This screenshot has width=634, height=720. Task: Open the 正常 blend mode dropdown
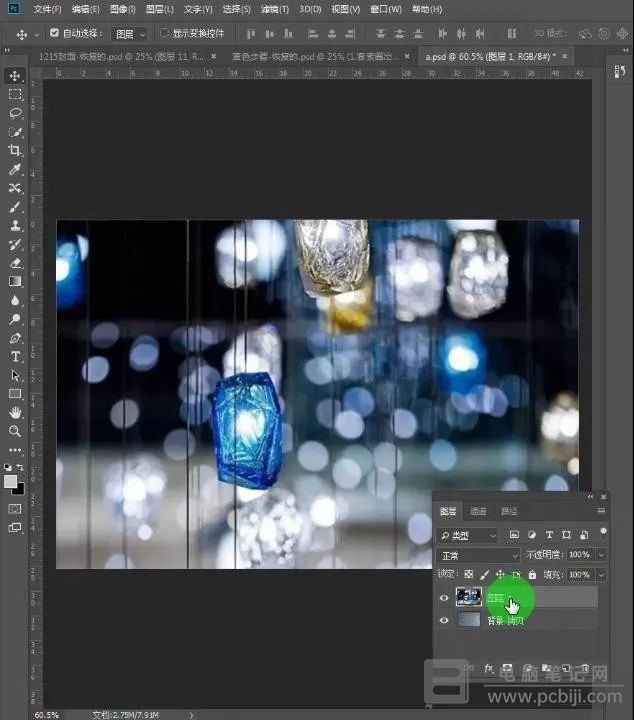[x=478, y=556]
